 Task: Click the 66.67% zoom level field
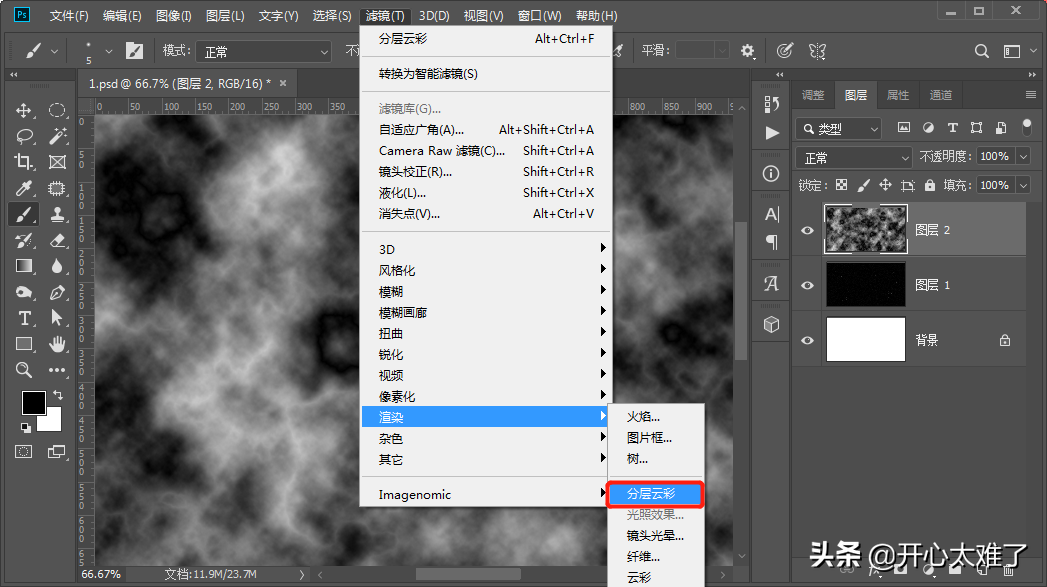coord(101,574)
